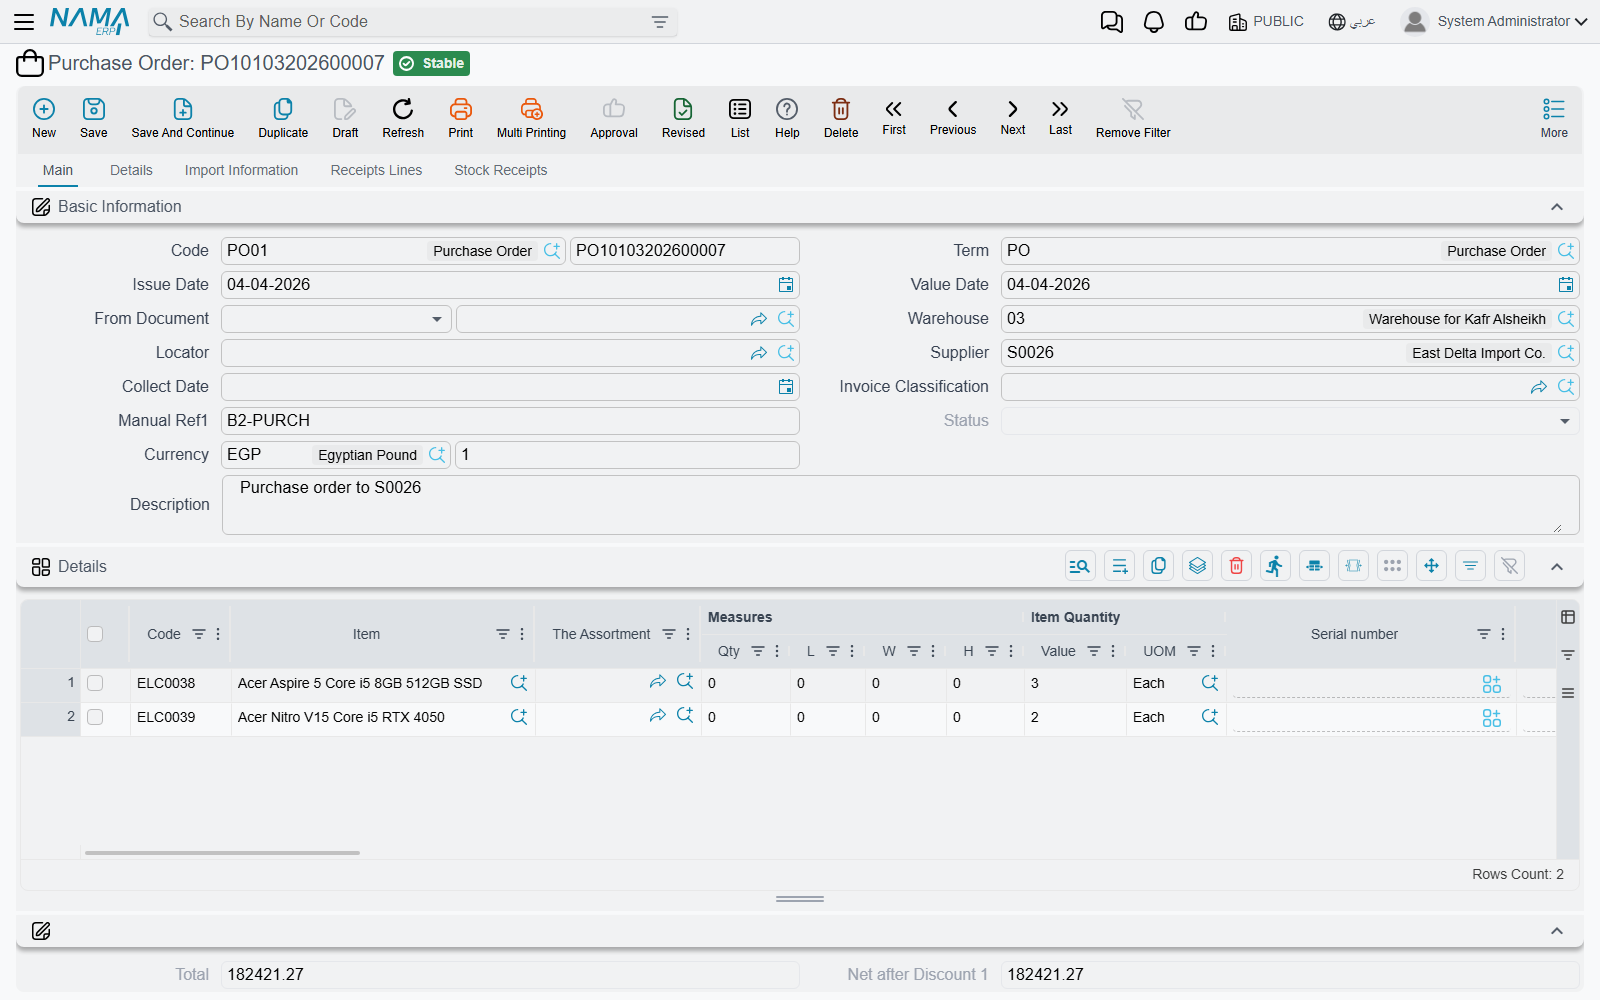Open Receipts Lines tab

(376, 170)
